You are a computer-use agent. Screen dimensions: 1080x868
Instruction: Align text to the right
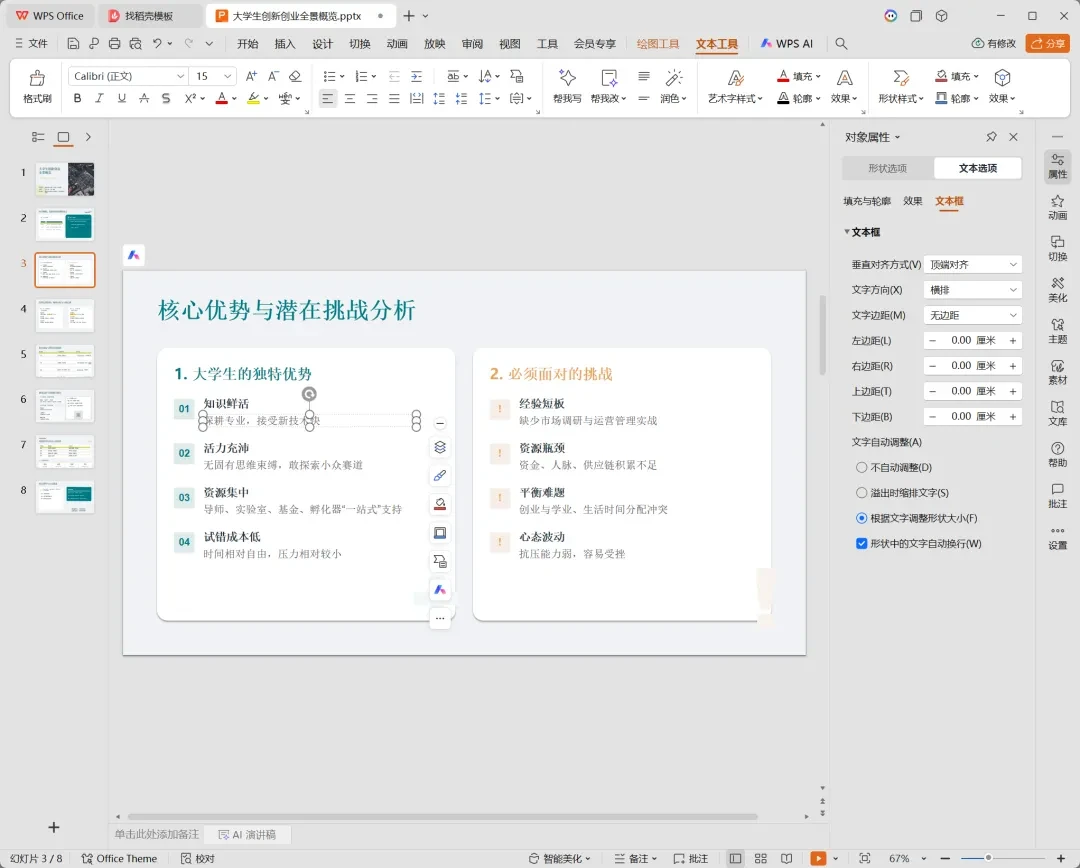coord(372,99)
